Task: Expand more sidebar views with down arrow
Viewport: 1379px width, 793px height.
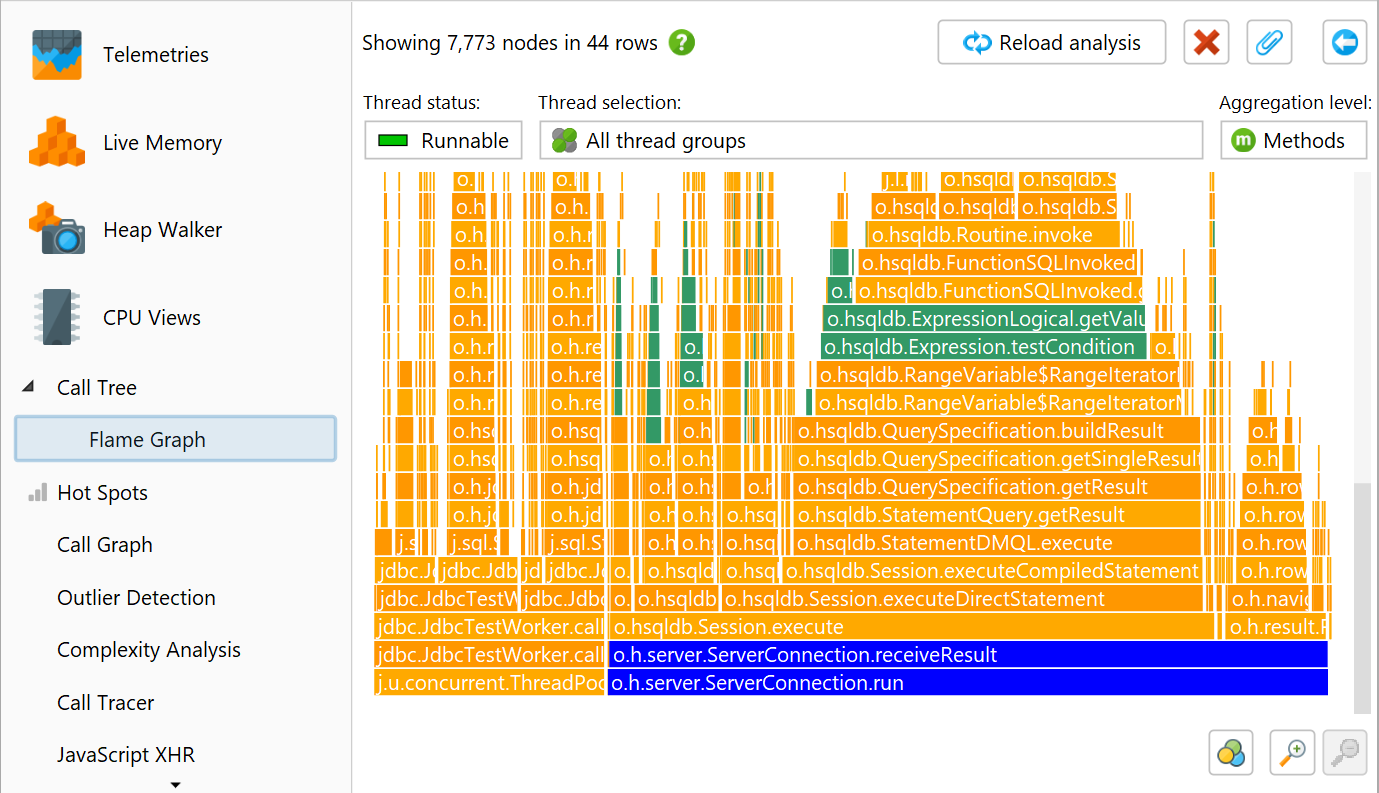Action: [x=175, y=785]
